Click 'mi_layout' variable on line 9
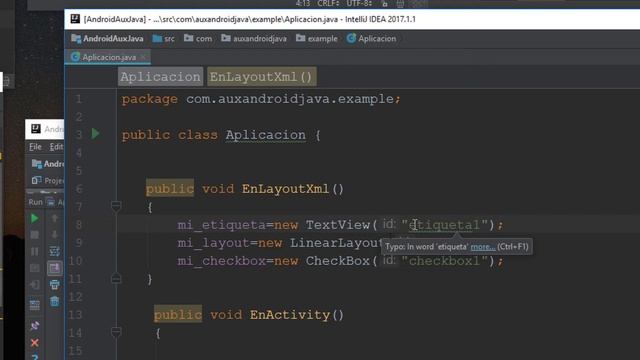This screenshot has width=640, height=360. tap(213, 243)
